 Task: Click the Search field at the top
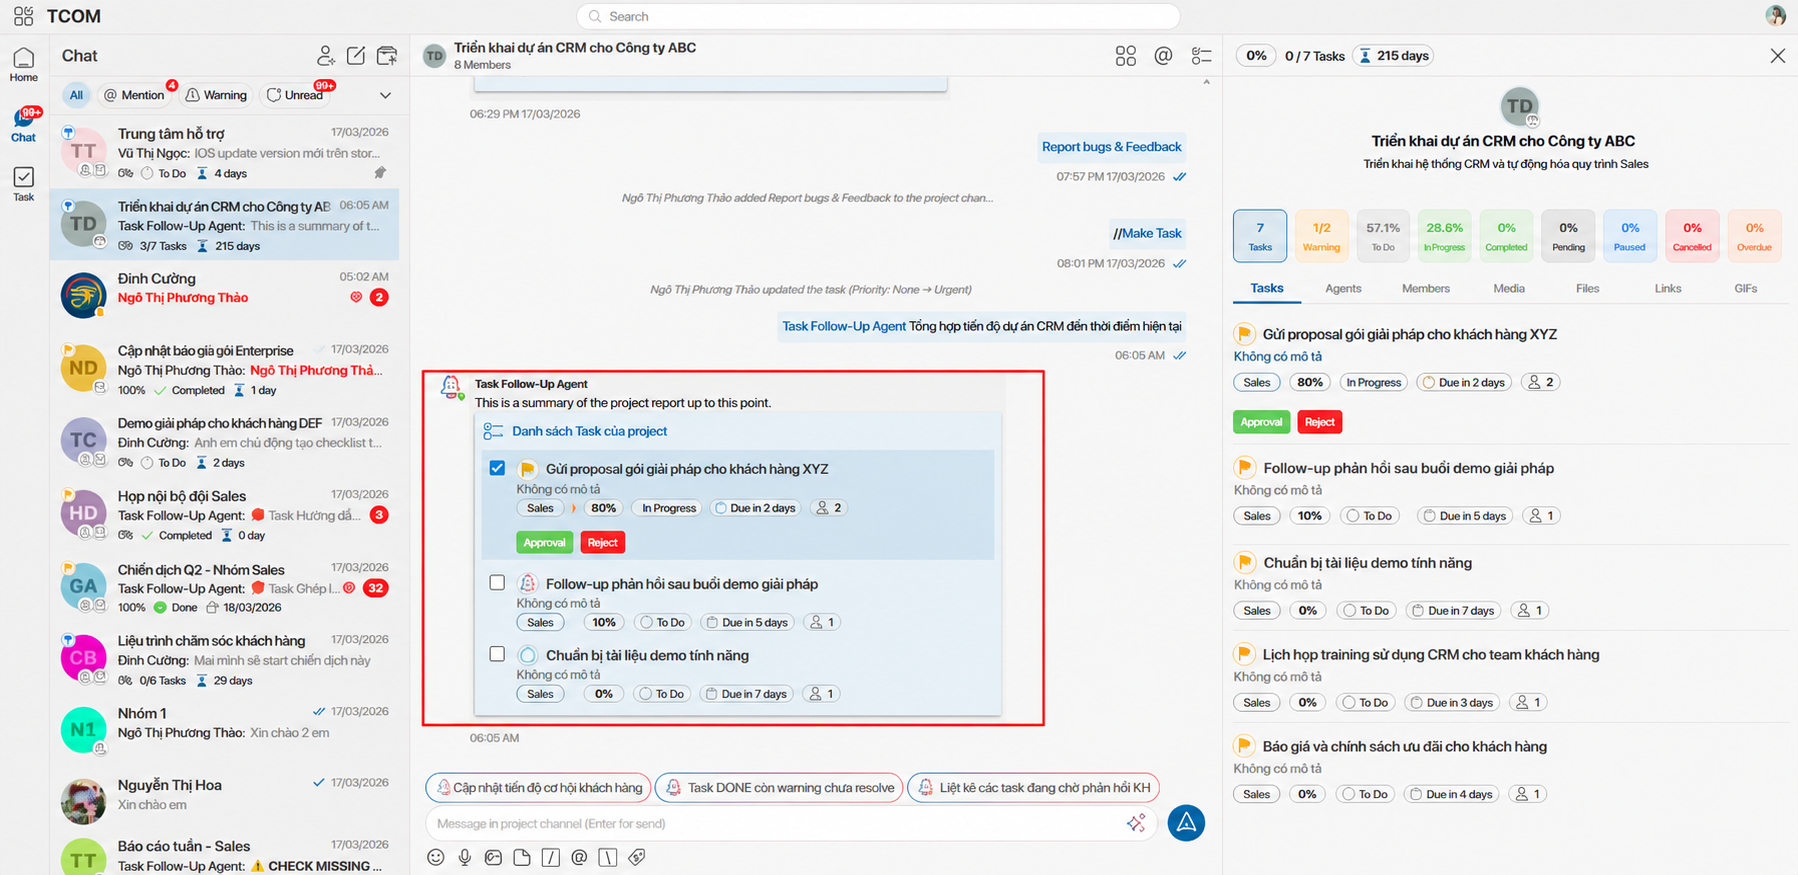click(878, 16)
